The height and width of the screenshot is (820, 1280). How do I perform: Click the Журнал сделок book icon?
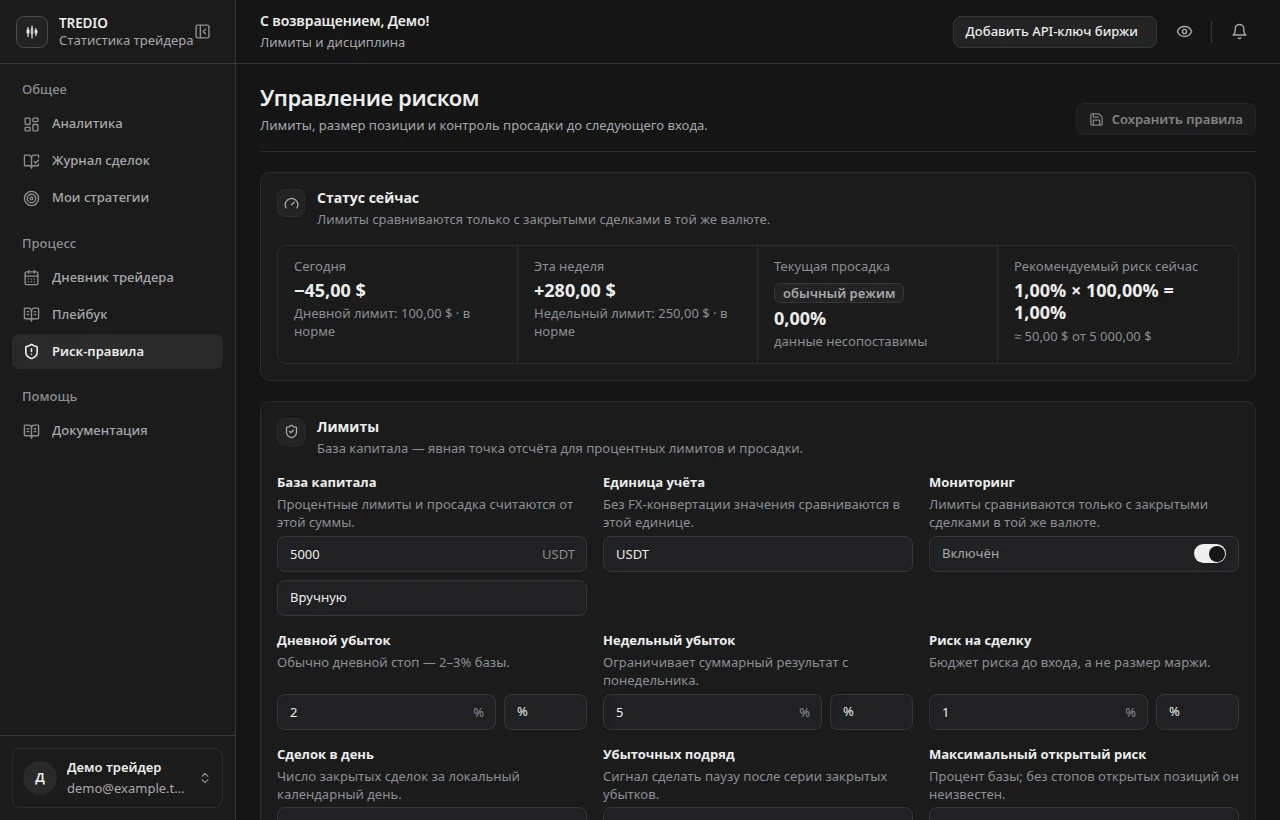click(x=31, y=161)
